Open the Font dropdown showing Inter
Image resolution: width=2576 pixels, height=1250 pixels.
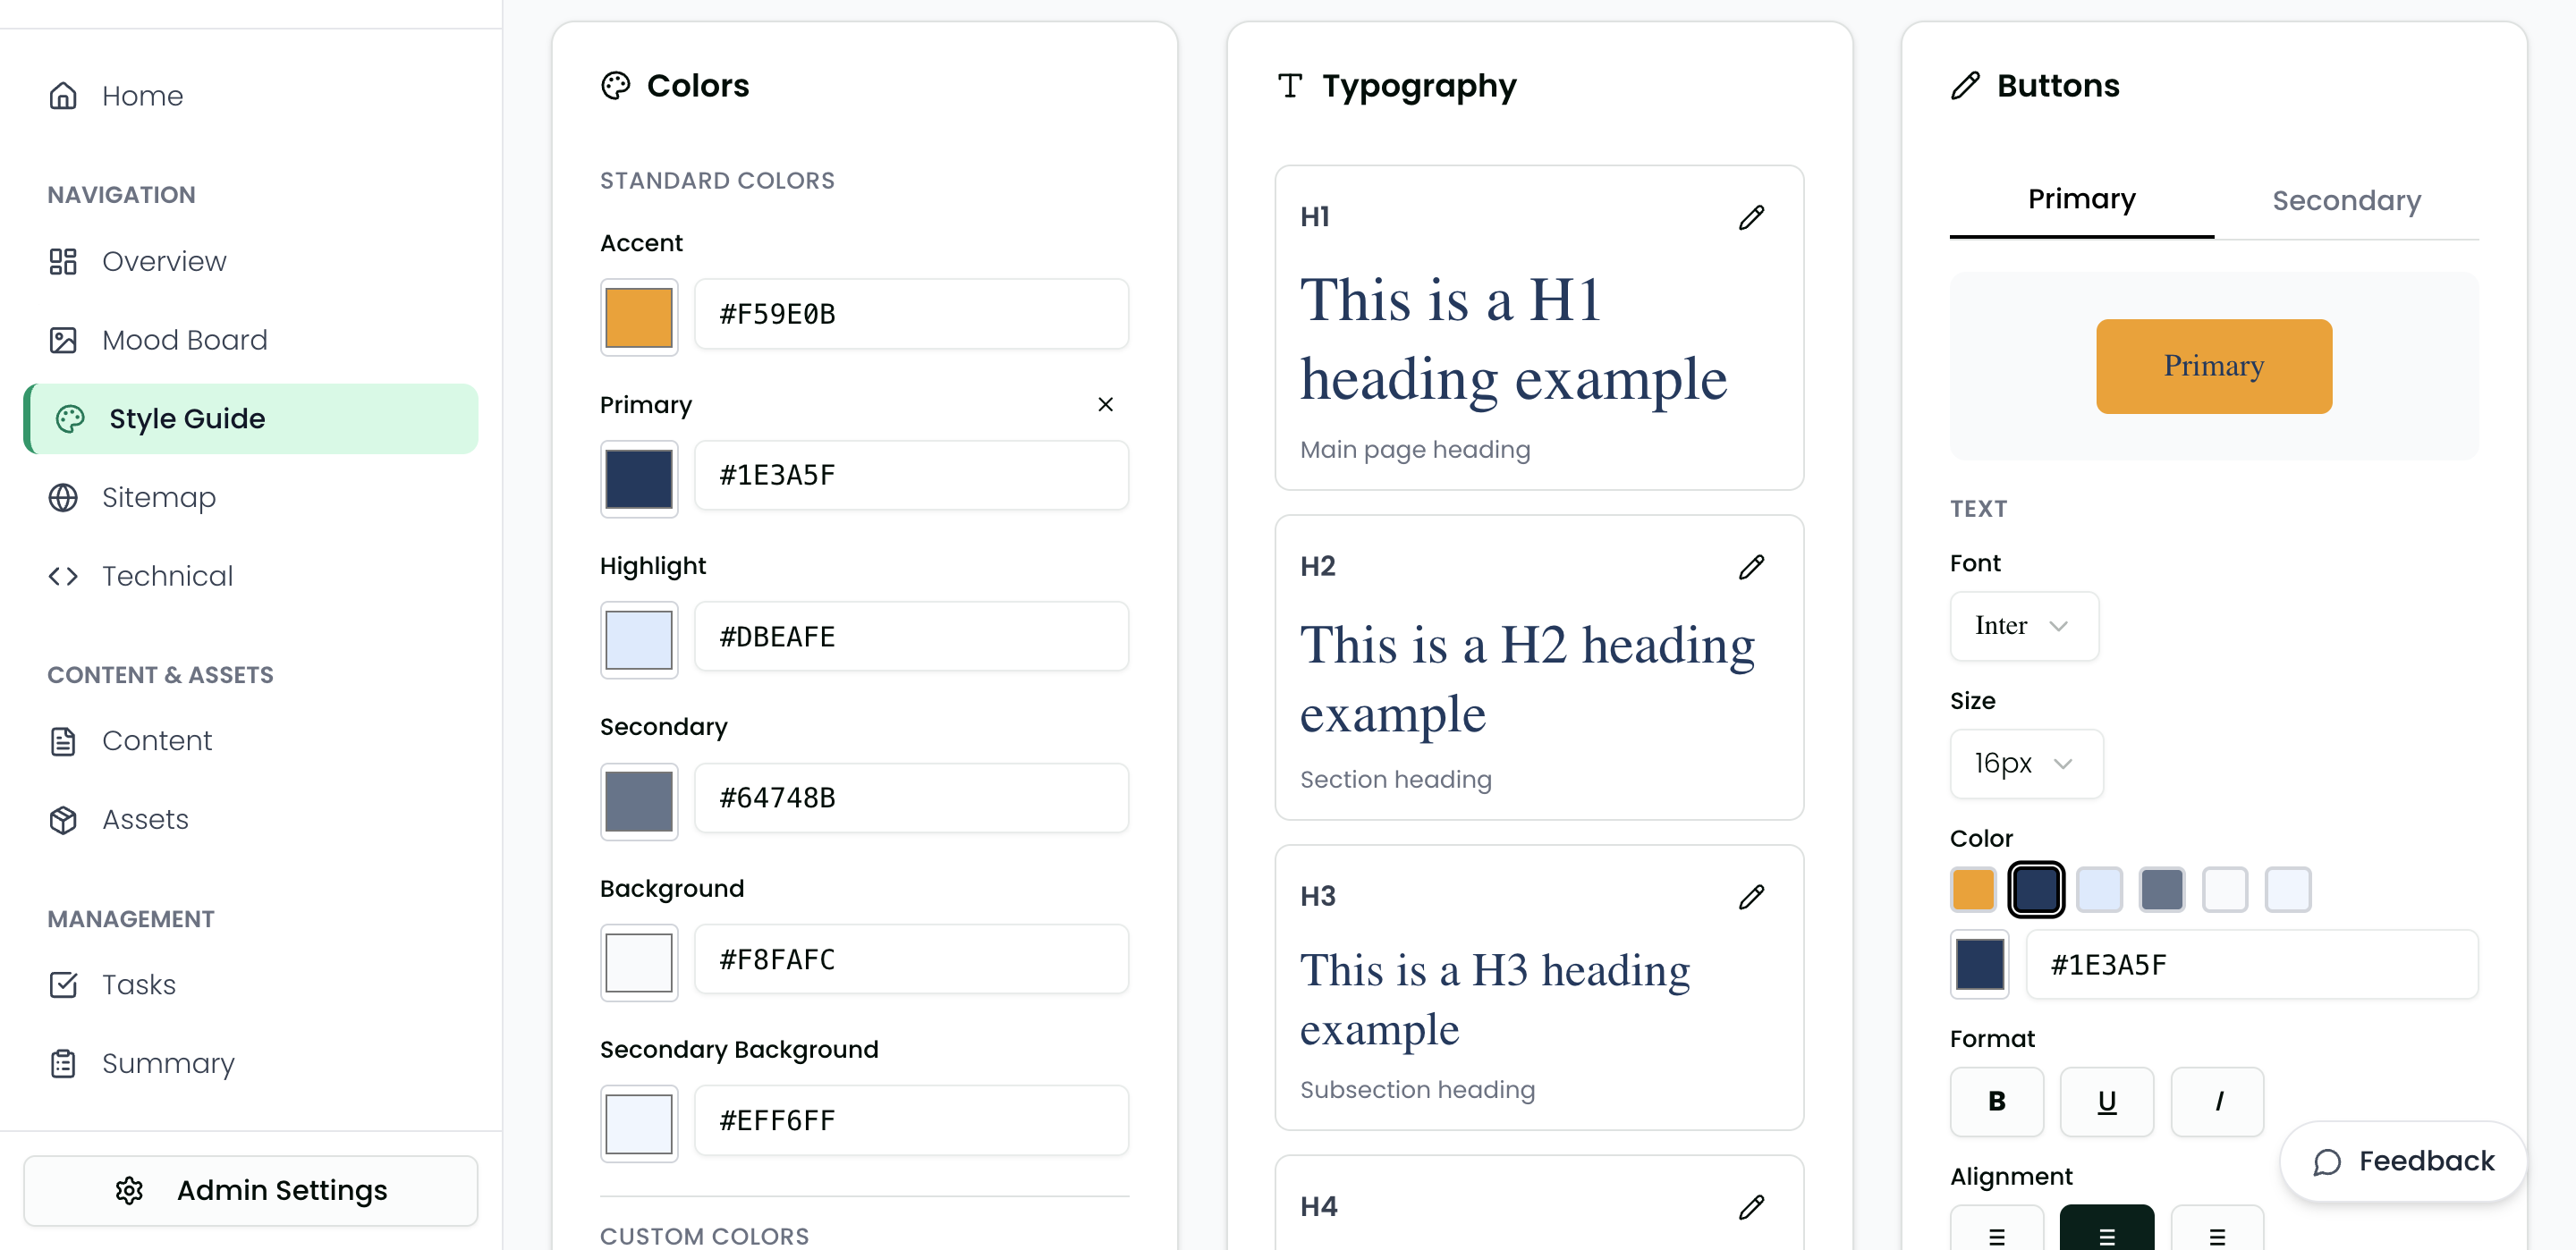(x=2024, y=626)
